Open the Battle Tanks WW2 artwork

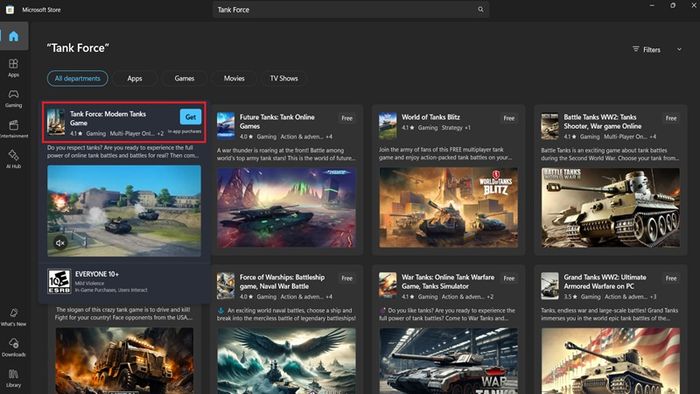[611, 207]
